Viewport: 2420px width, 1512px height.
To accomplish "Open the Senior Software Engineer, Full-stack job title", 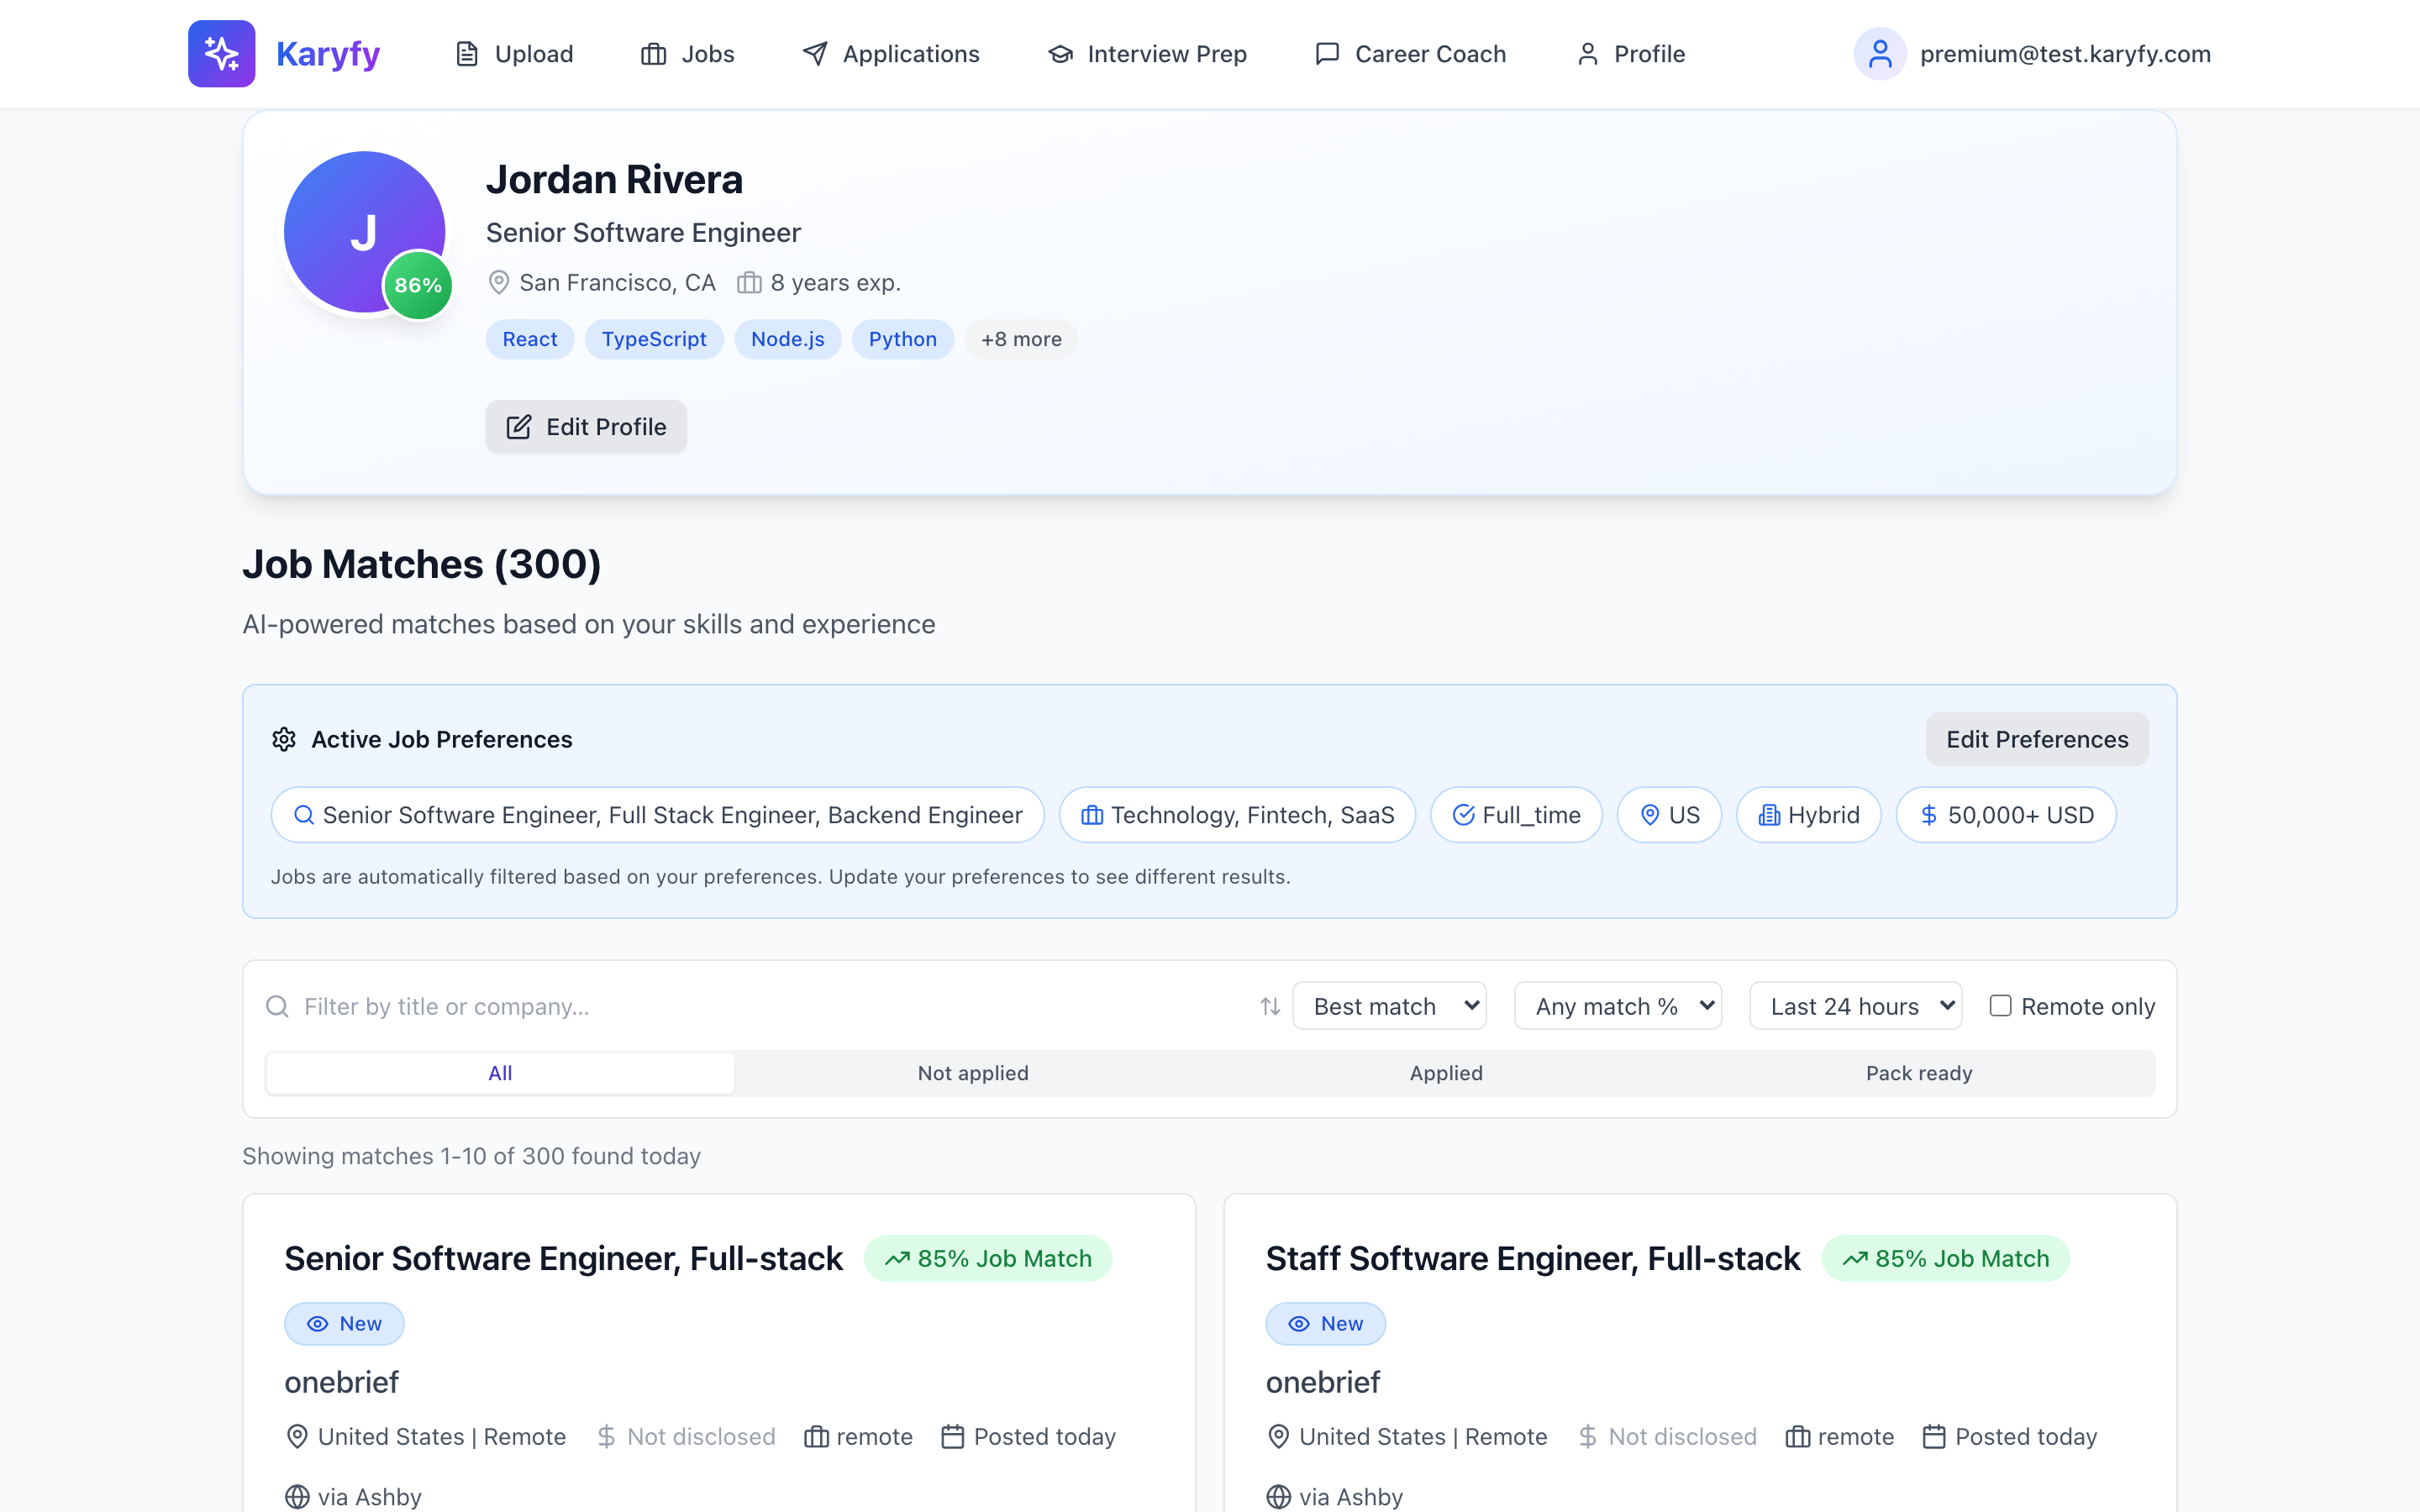I will coord(563,1259).
